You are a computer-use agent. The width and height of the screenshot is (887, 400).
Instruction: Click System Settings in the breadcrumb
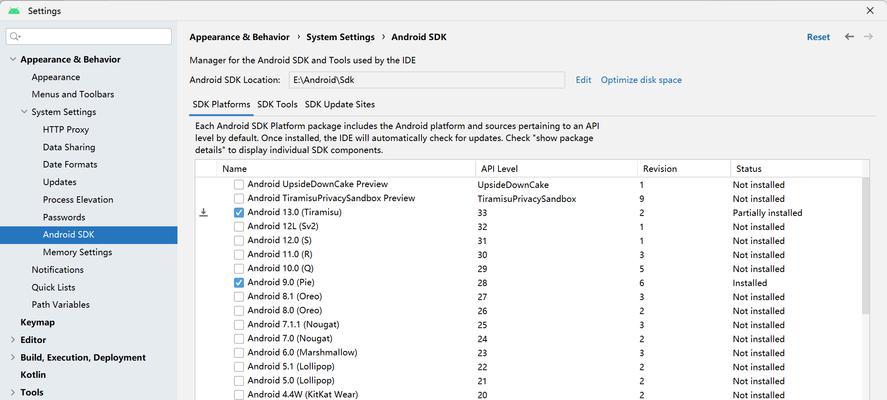click(341, 37)
